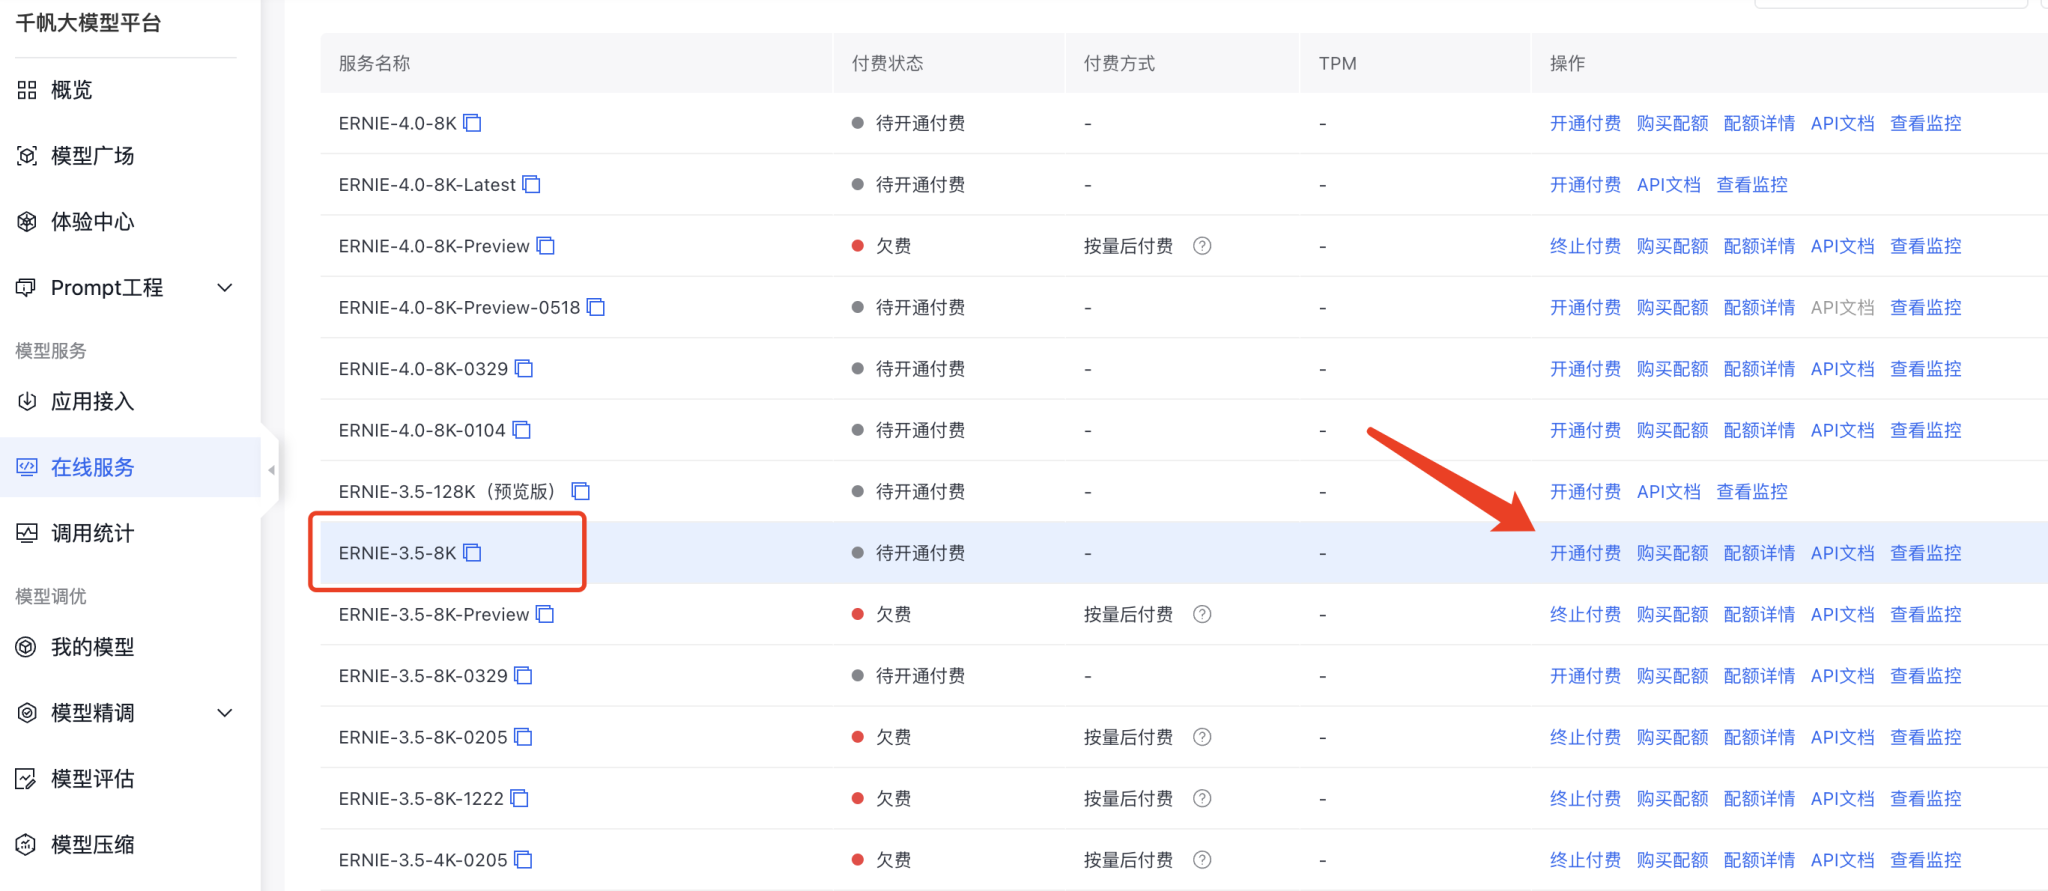Click copy icon beside ERNIE-4.0-8K-Latest
Image resolution: width=2048 pixels, height=891 pixels.
pyautogui.click(x=532, y=185)
